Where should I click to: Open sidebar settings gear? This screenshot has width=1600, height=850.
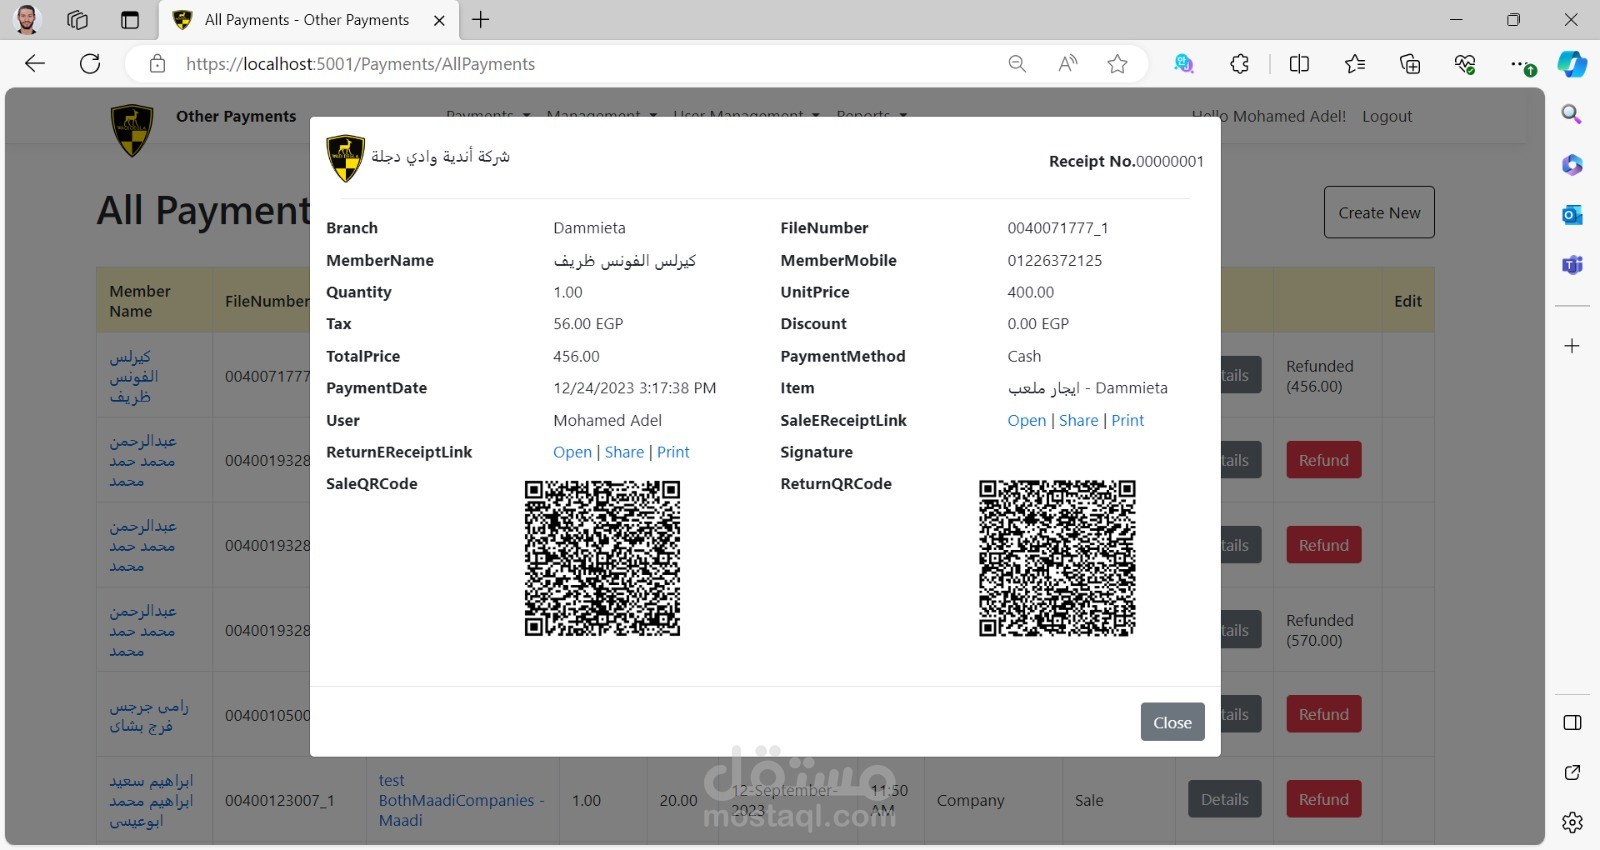tap(1572, 822)
